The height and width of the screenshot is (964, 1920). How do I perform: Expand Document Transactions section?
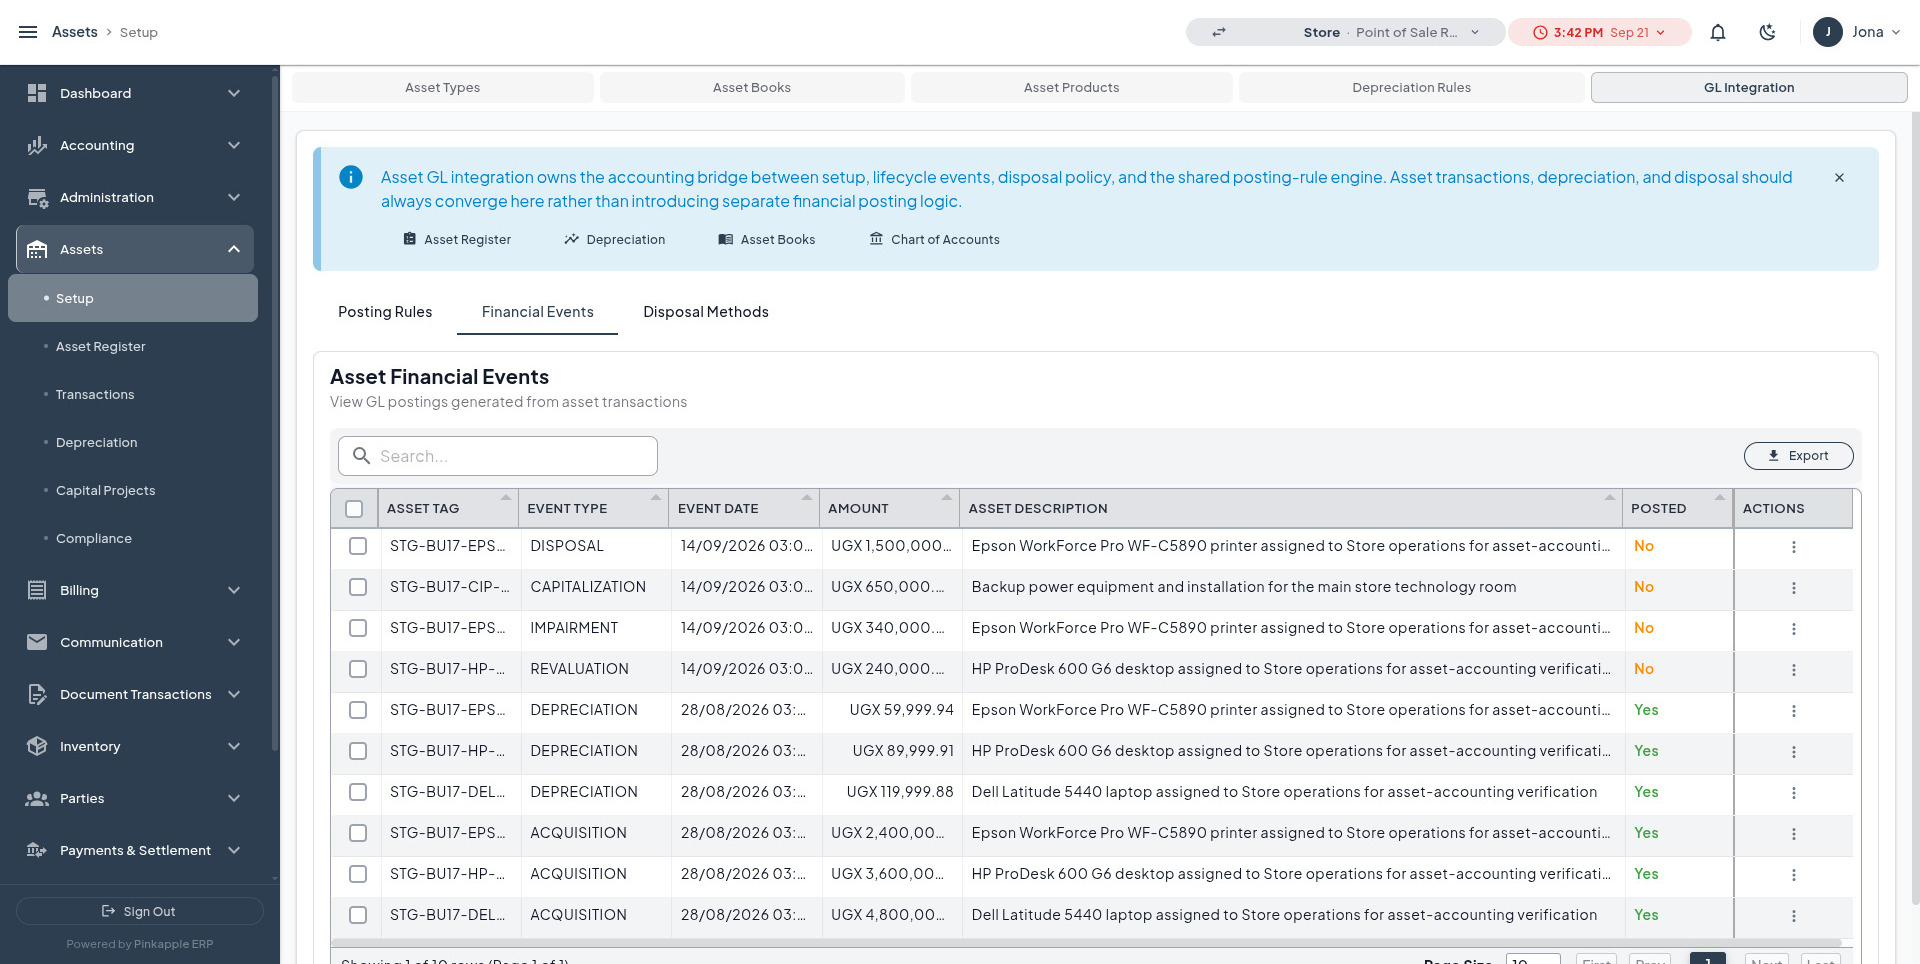click(x=135, y=694)
